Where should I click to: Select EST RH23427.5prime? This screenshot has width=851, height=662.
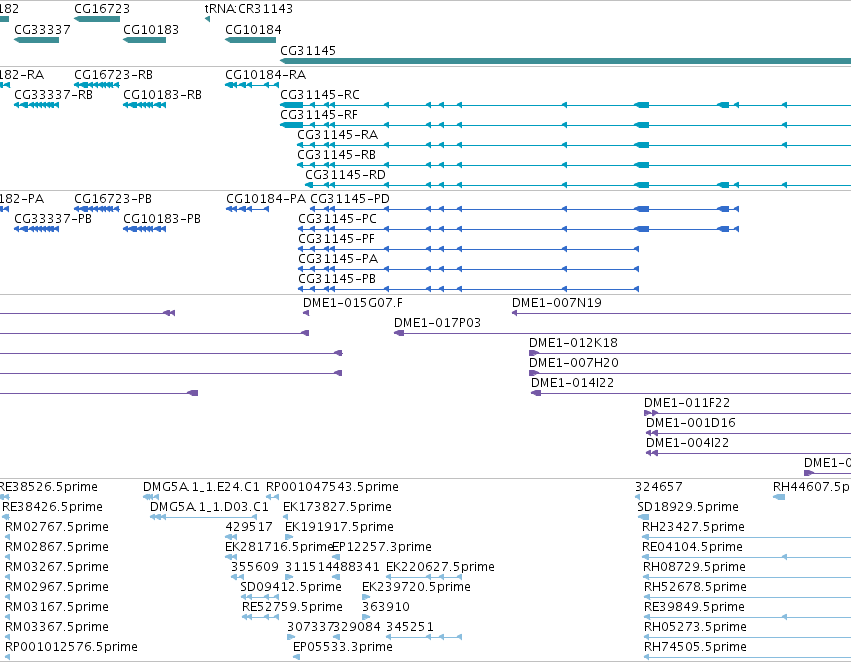pos(693,527)
